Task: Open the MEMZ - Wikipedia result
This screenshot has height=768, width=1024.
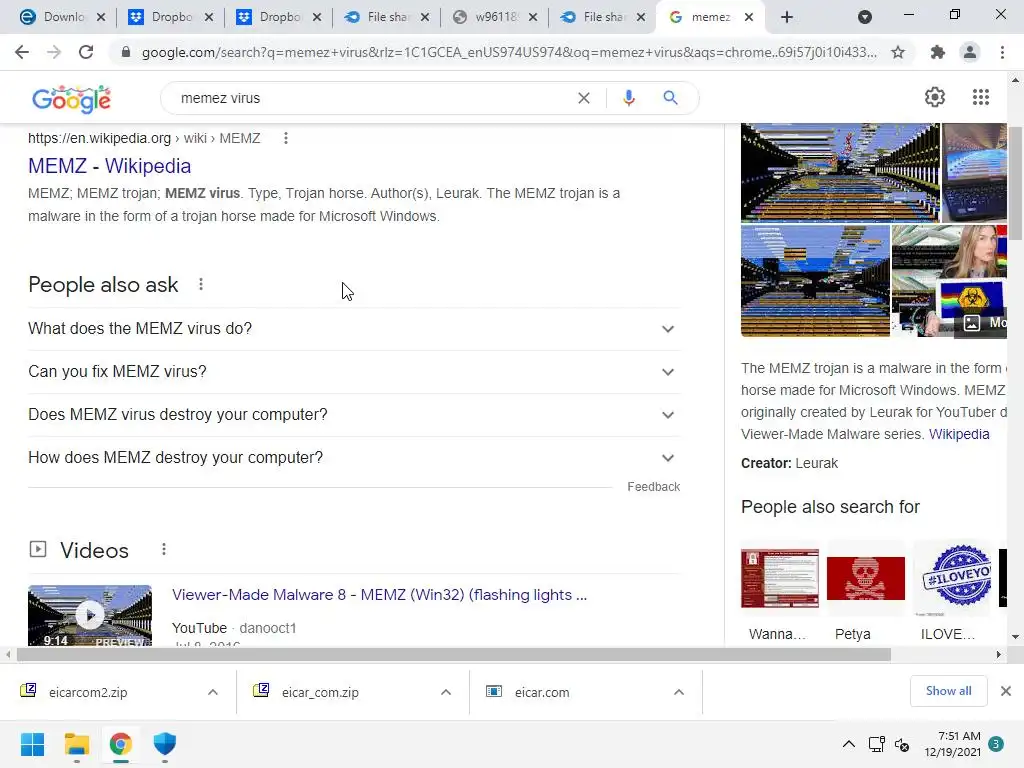Action: coord(110,166)
